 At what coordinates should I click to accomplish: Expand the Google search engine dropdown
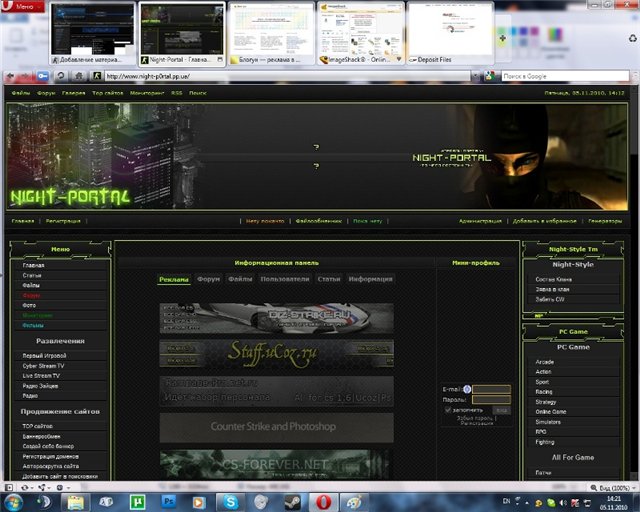pyautogui.click(x=492, y=76)
